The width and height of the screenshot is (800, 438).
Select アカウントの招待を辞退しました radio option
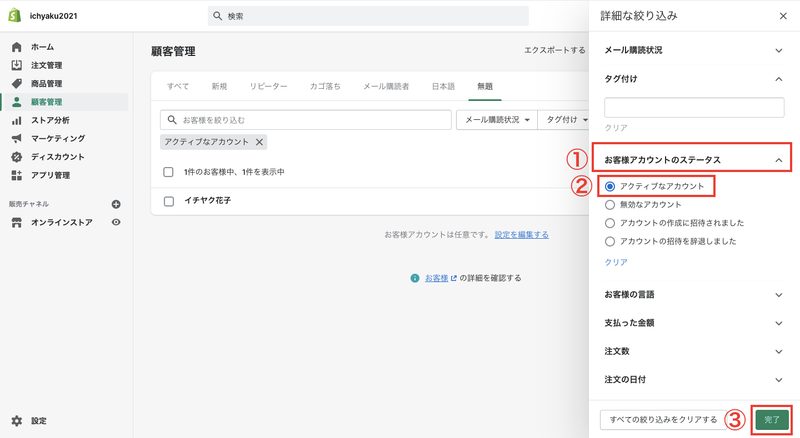[x=610, y=241]
